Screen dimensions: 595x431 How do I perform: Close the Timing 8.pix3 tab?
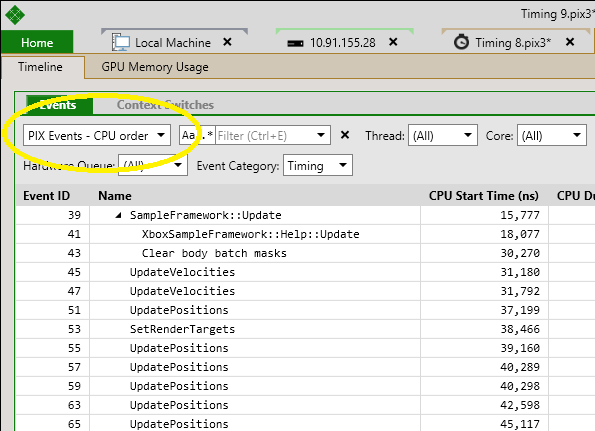point(570,42)
